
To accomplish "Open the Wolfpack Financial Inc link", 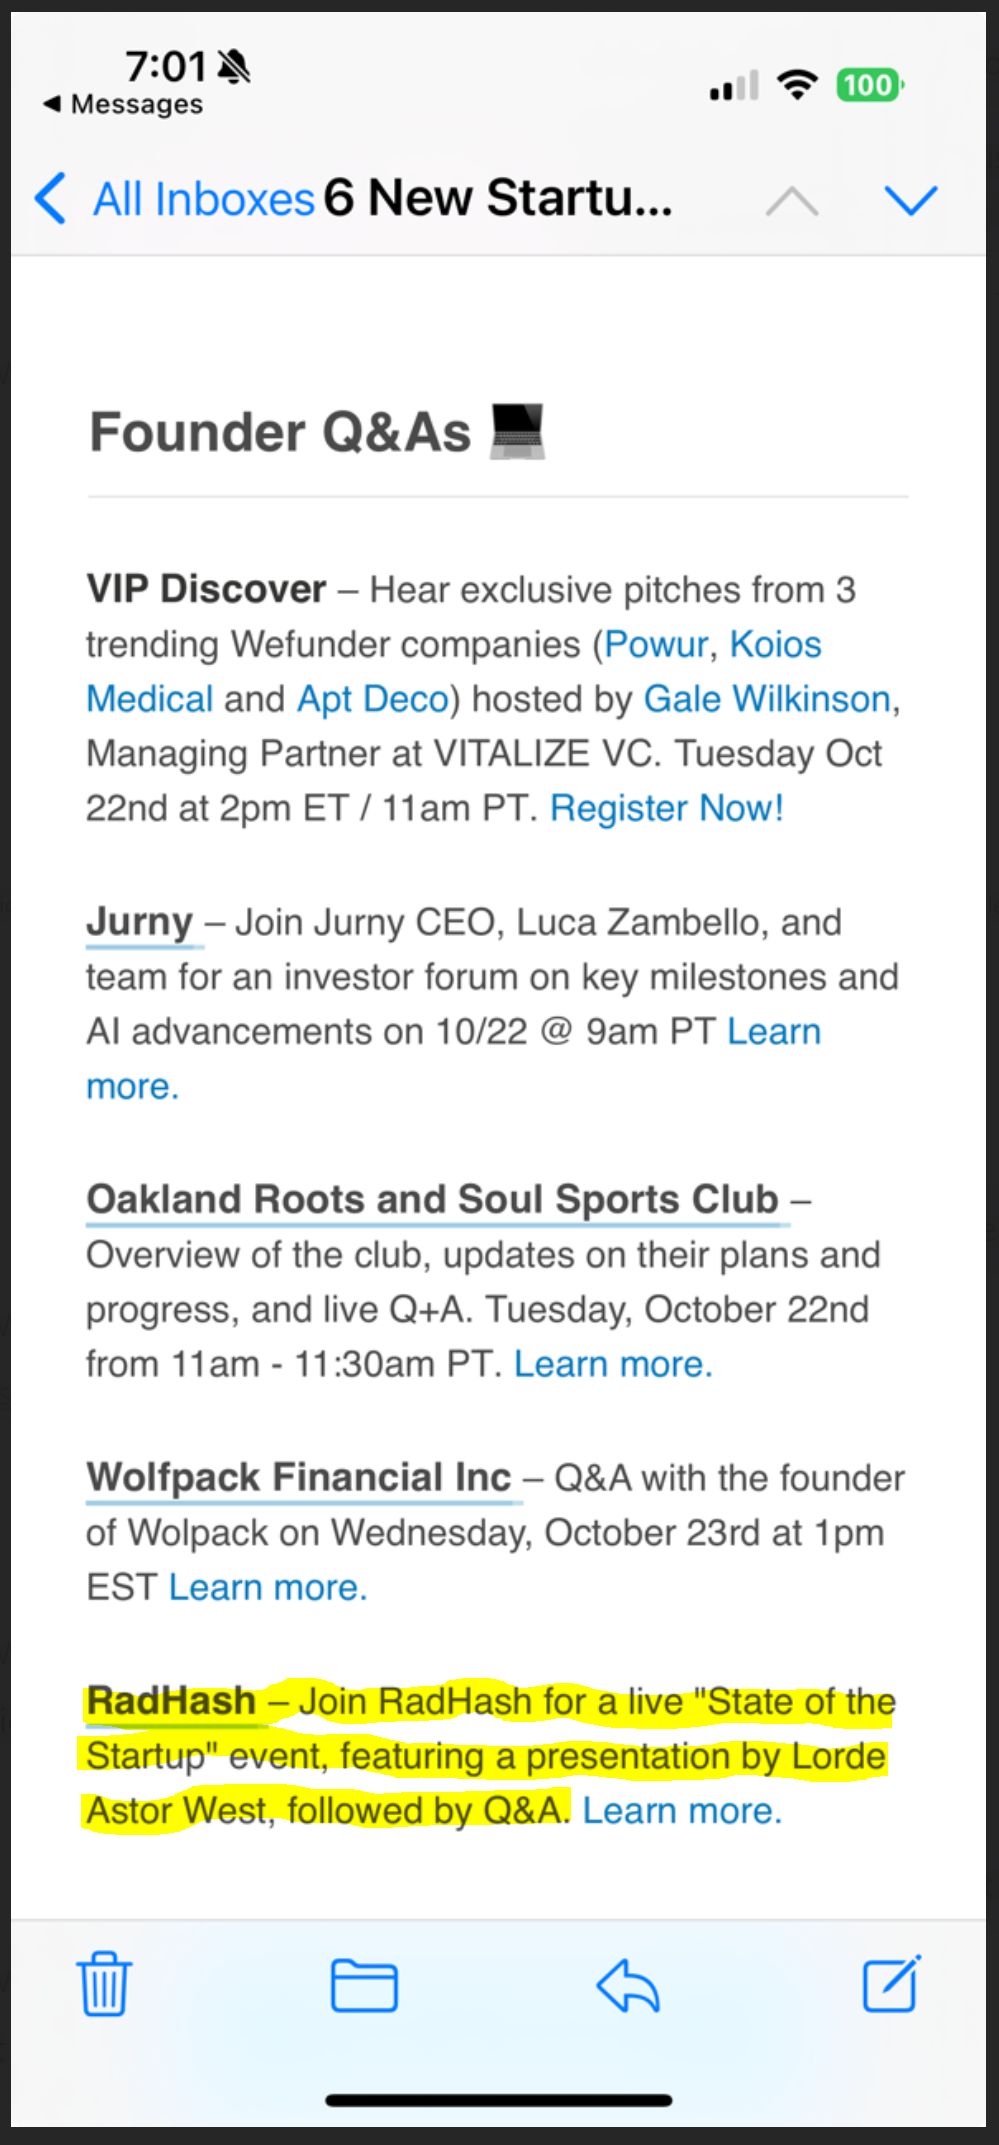I will point(298,1476).
